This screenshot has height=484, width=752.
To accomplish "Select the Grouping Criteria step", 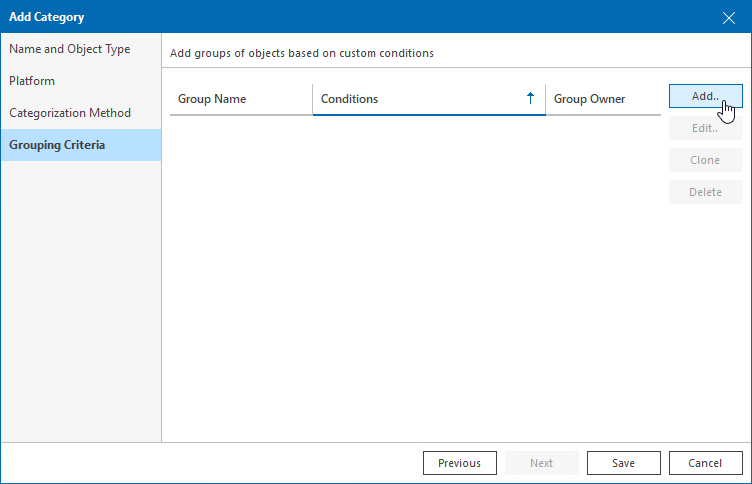I will click(x=81, y=145).
